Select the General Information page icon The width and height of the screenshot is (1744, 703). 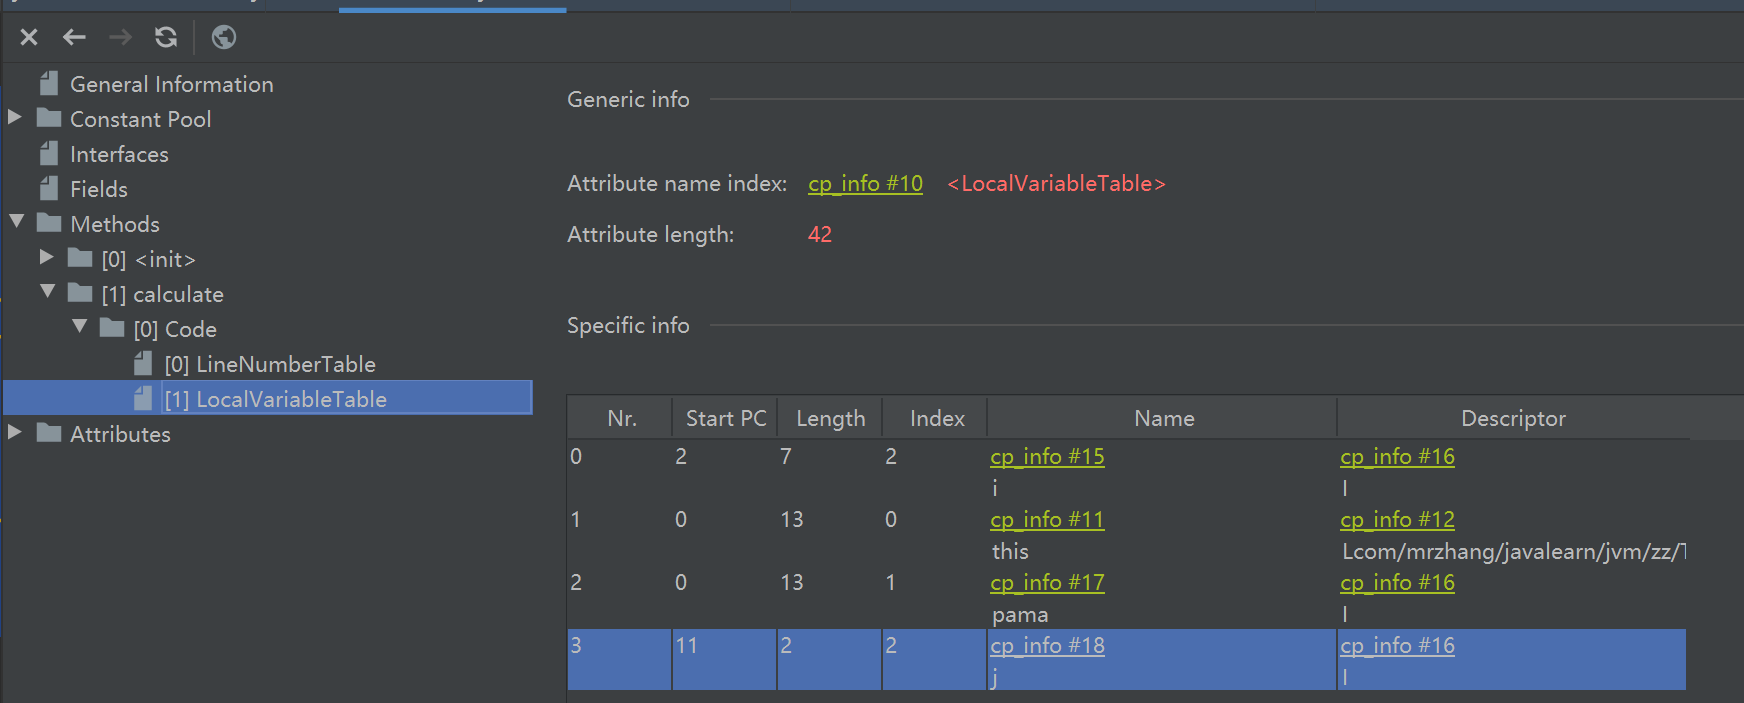48,84
